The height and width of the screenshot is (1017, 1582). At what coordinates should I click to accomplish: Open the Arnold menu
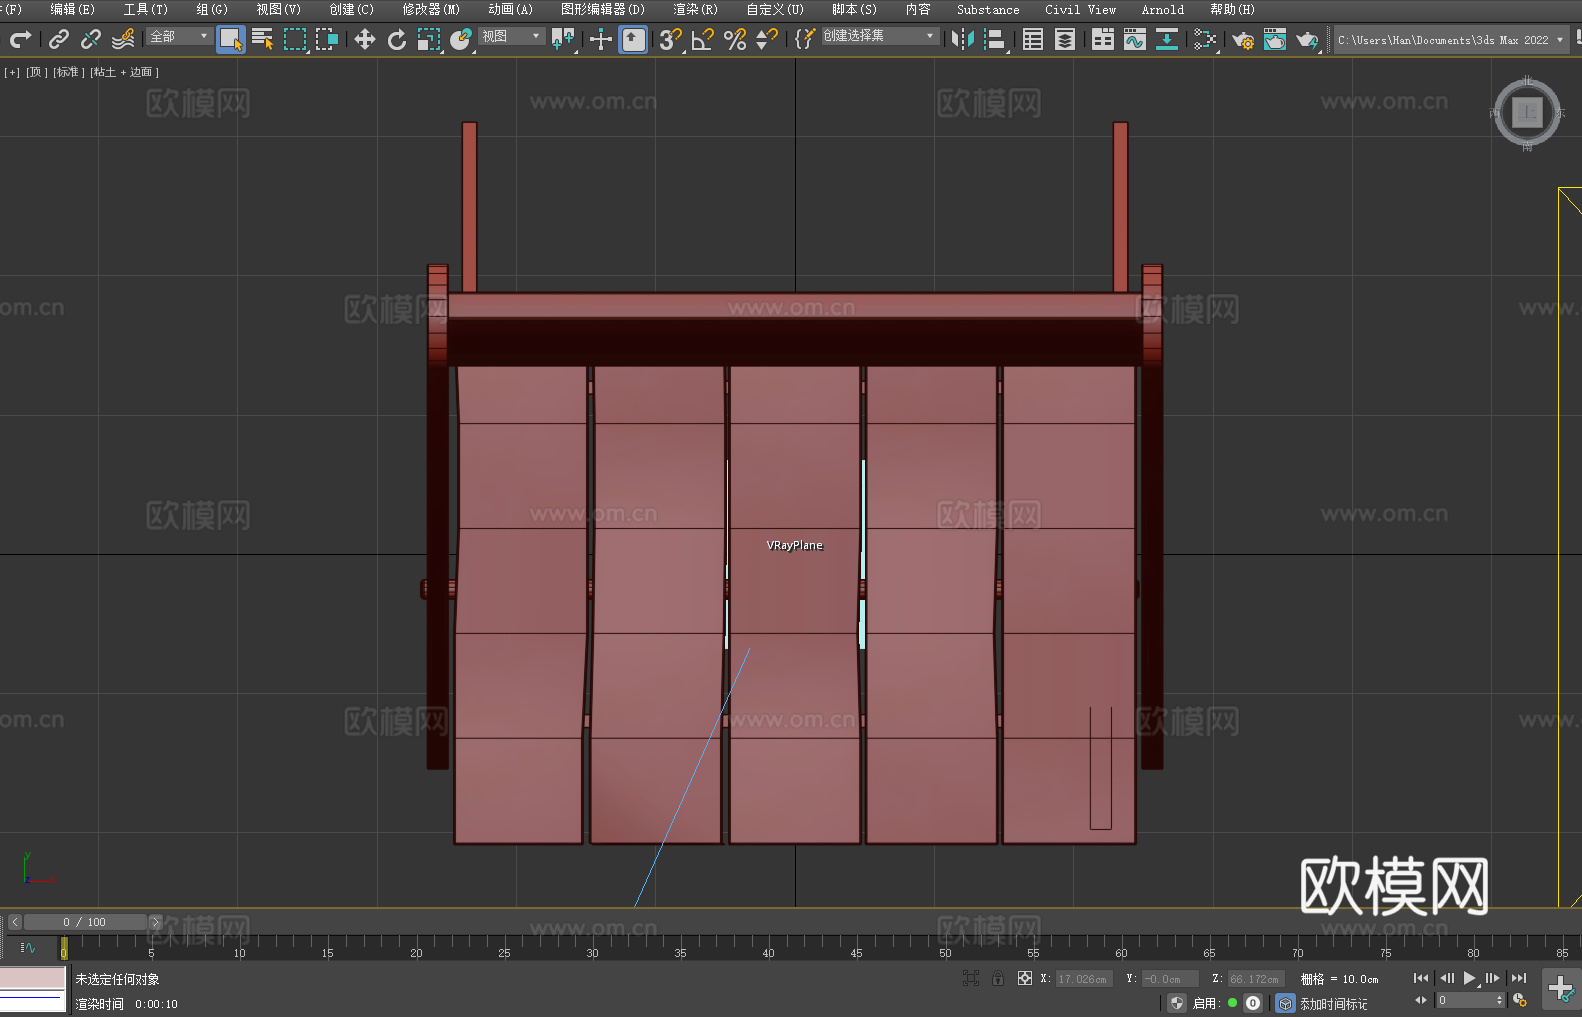click(1162, 9)
